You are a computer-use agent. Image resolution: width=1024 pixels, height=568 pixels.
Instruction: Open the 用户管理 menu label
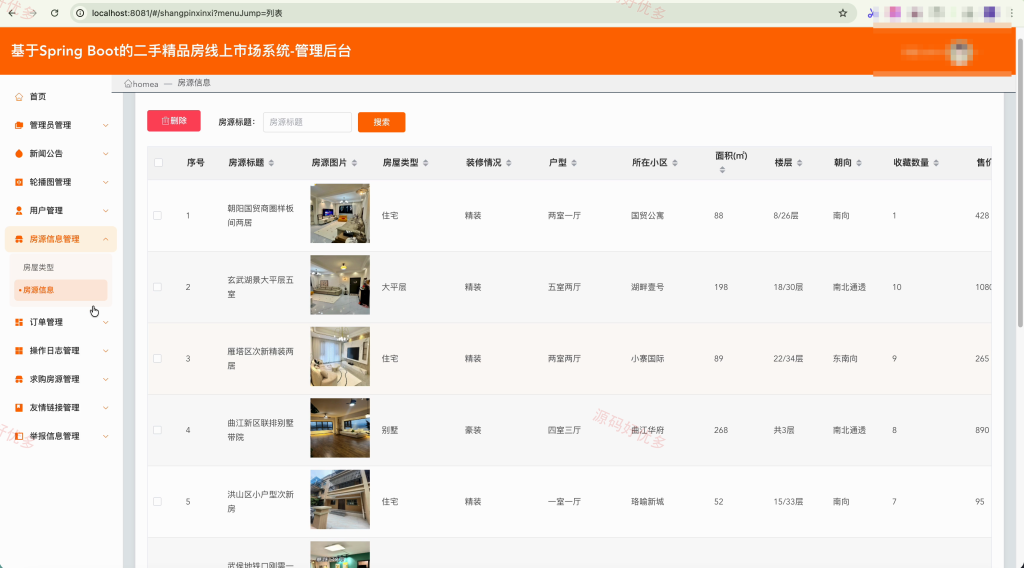(x=46, y=210)
